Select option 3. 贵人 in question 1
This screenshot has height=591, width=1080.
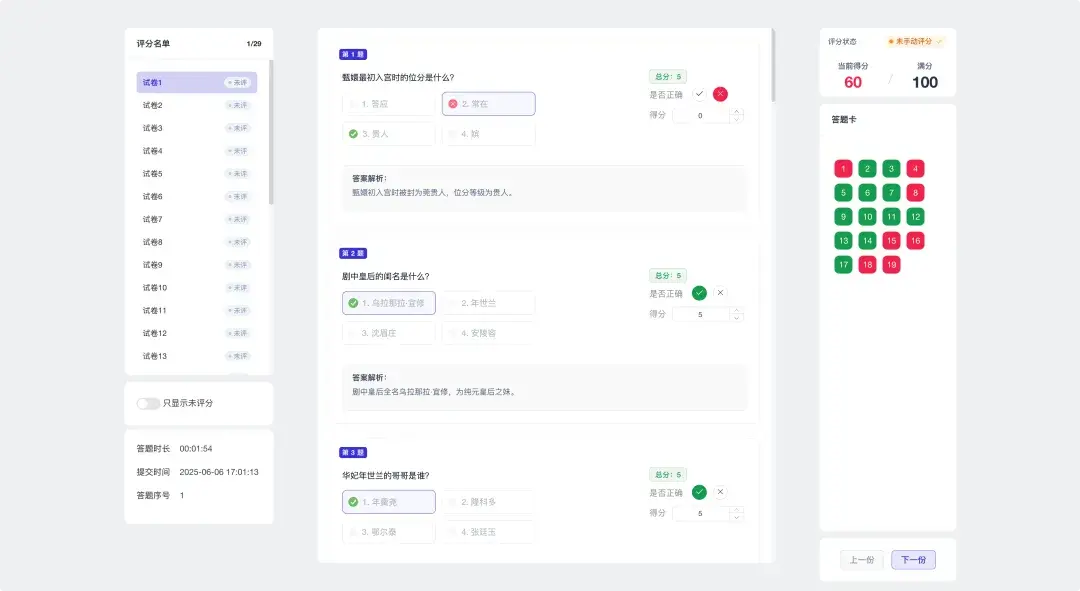388,134
